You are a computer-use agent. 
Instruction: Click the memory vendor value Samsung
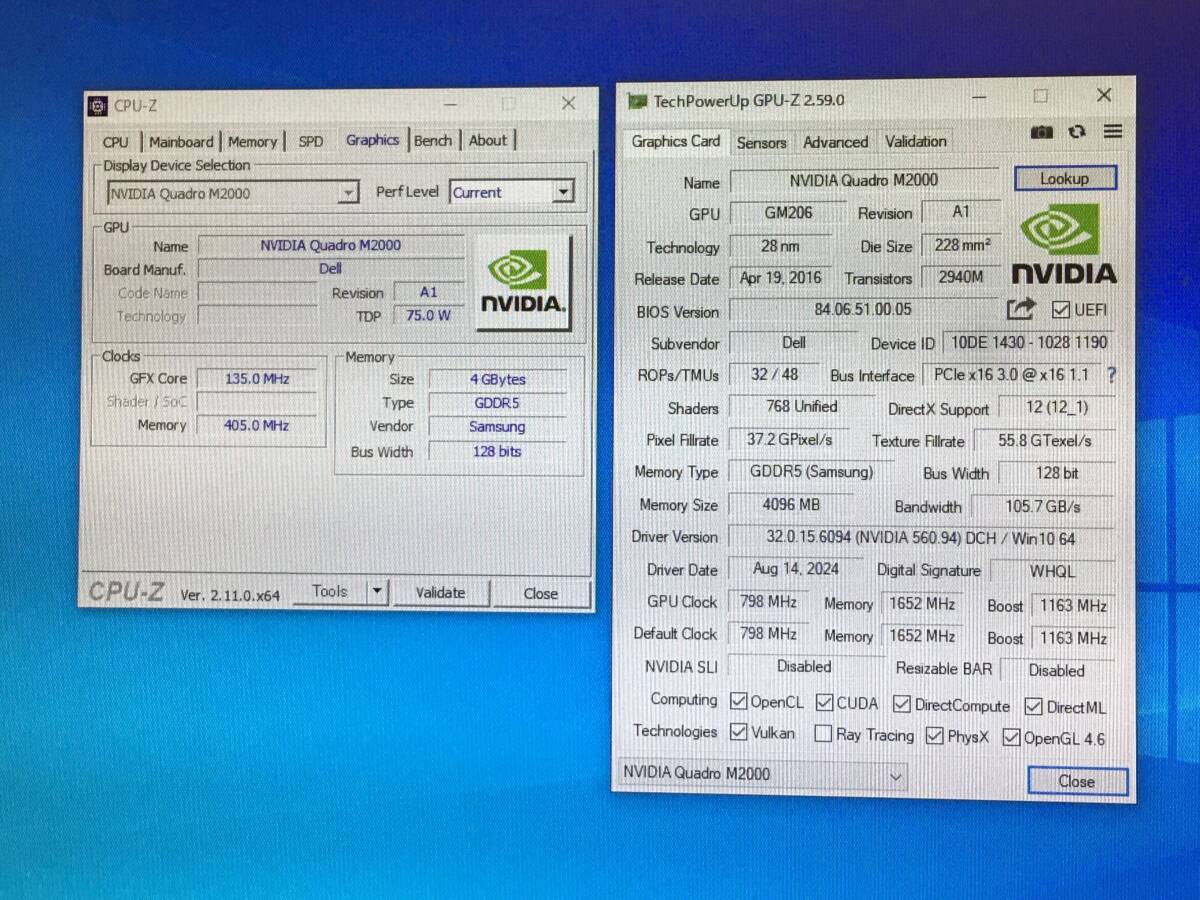497,427
